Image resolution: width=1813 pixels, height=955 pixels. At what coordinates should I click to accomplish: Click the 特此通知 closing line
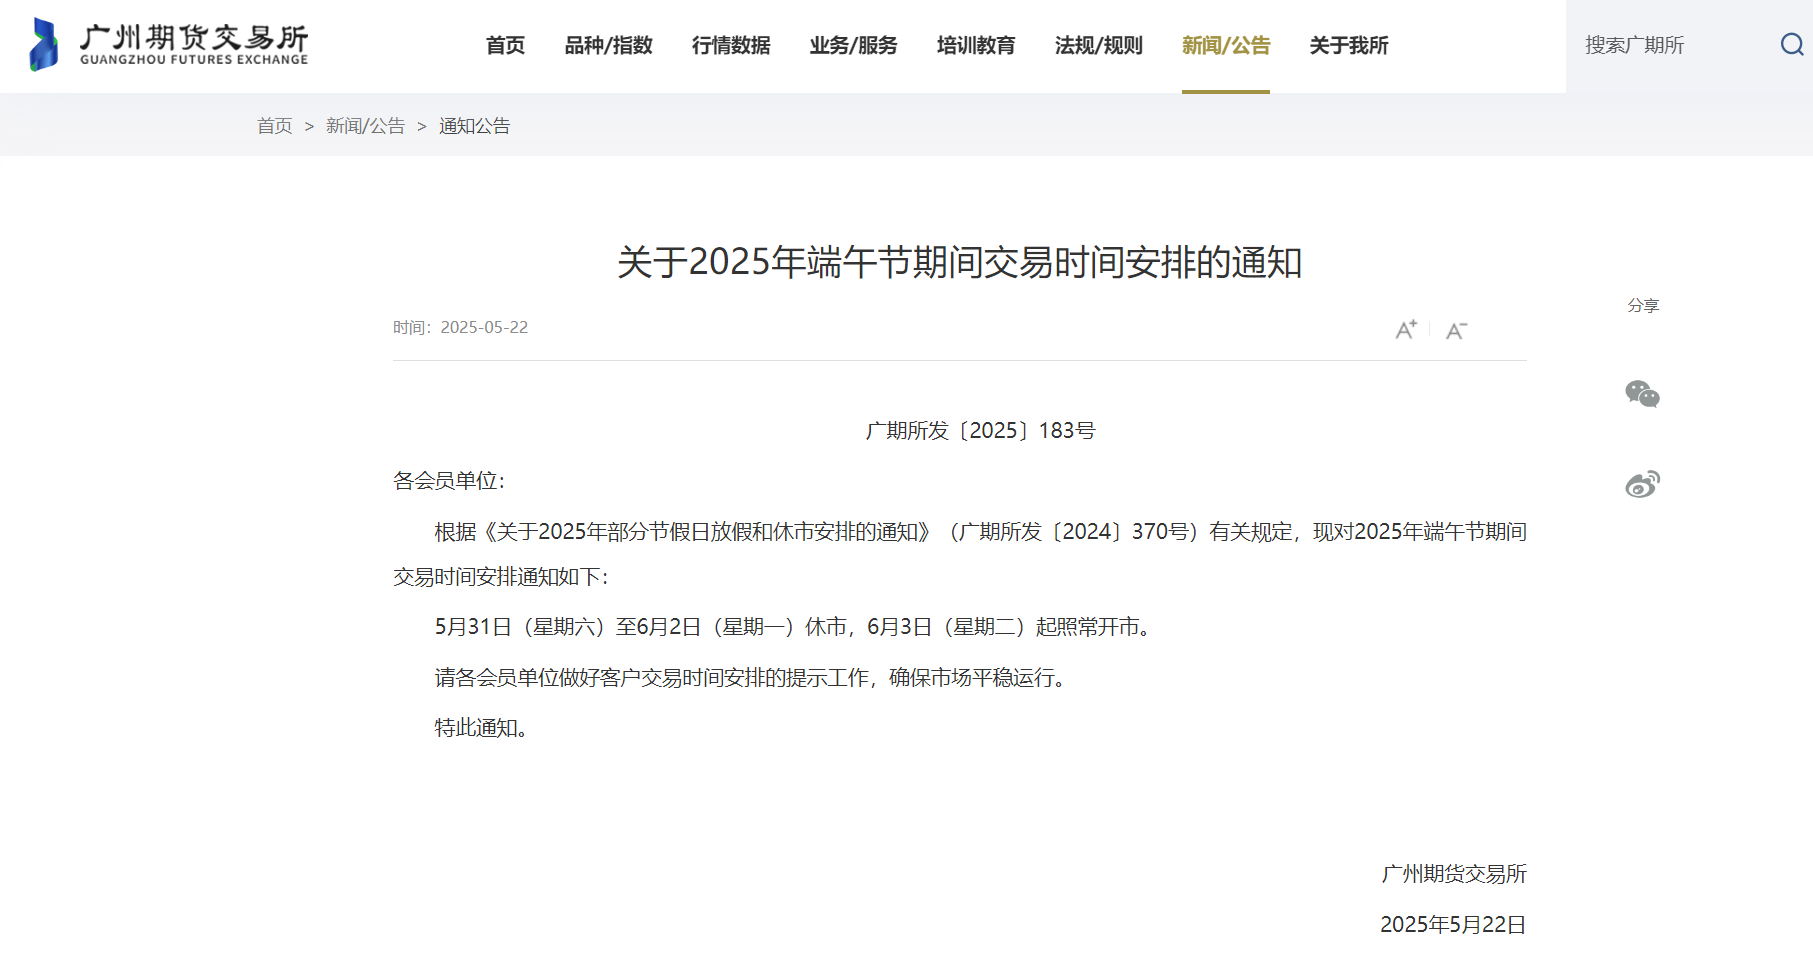click(481, 728)
